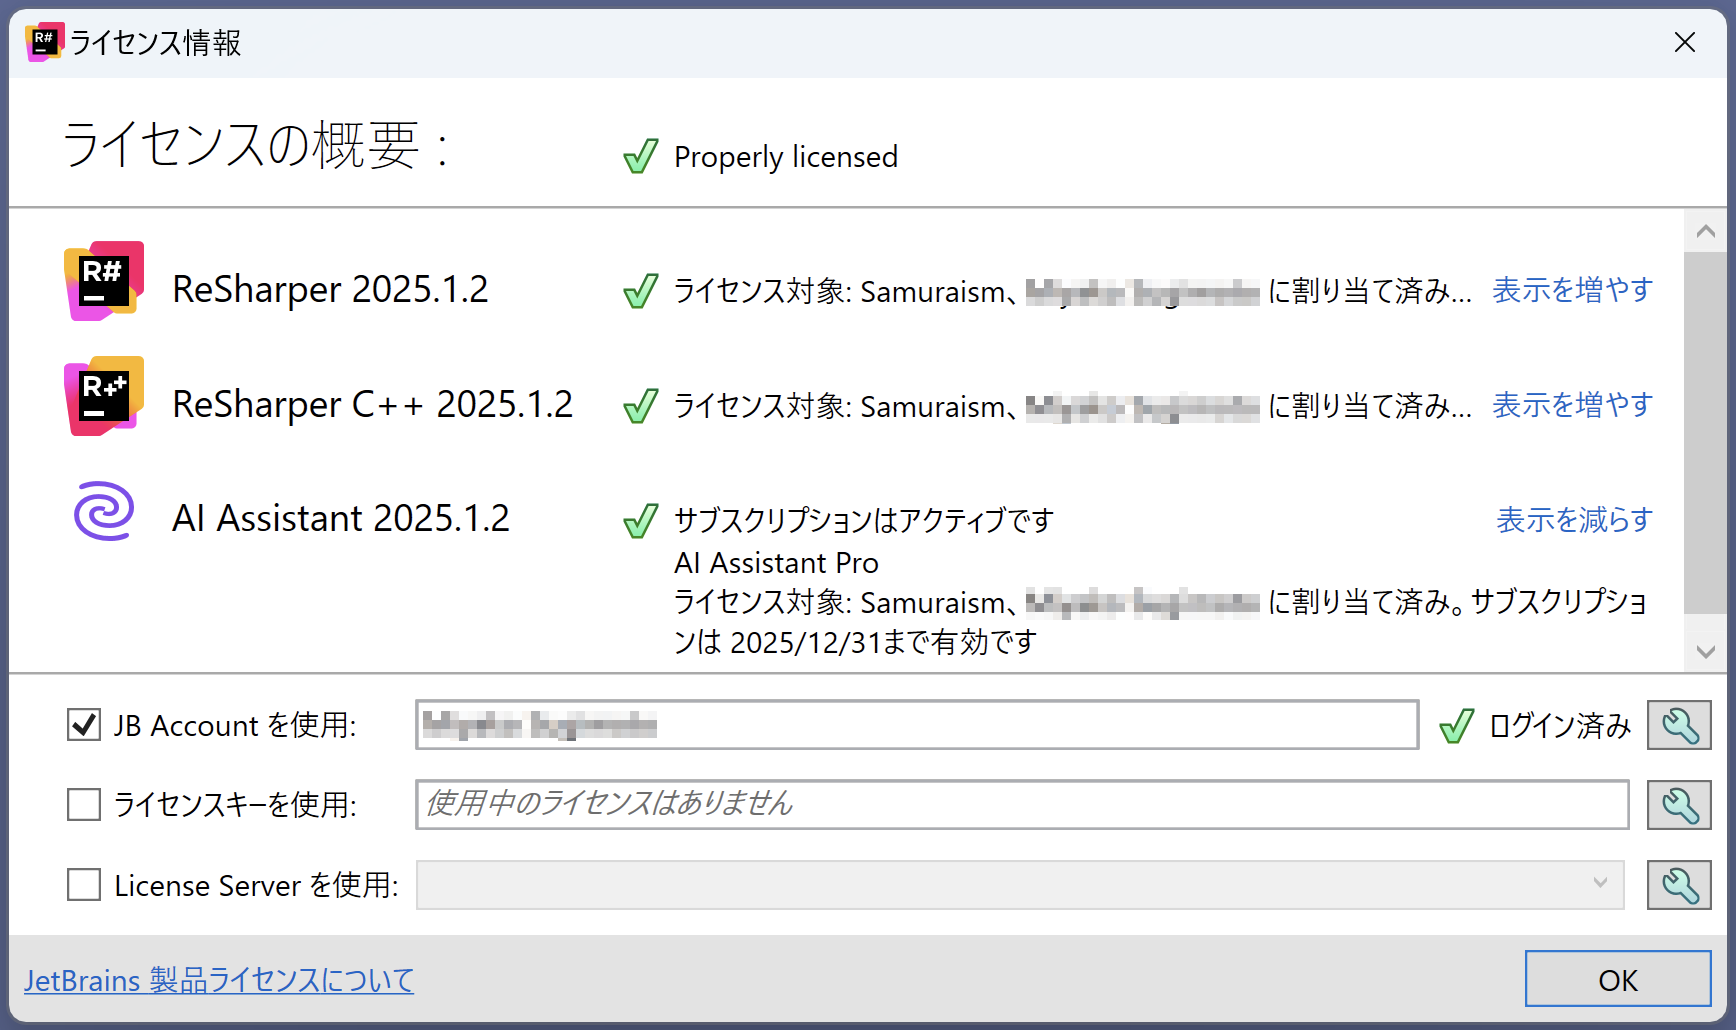Click the license list scrollbar thumb
1736x1030 pixels.
pos(1706,433)
